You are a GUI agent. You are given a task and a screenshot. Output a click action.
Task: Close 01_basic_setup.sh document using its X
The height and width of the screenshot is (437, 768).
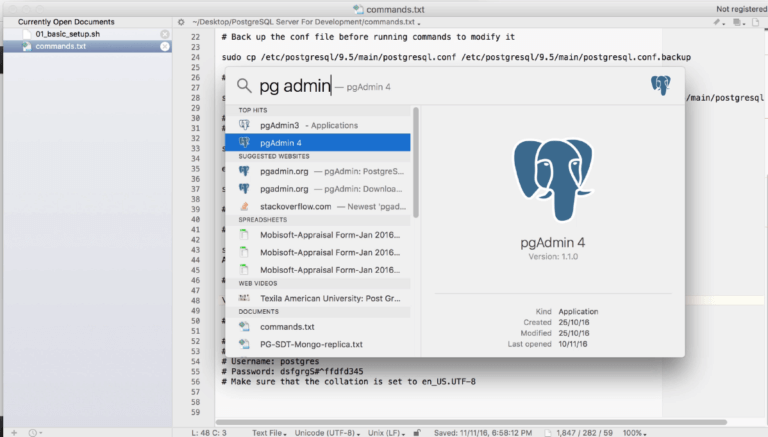(165, 34)
